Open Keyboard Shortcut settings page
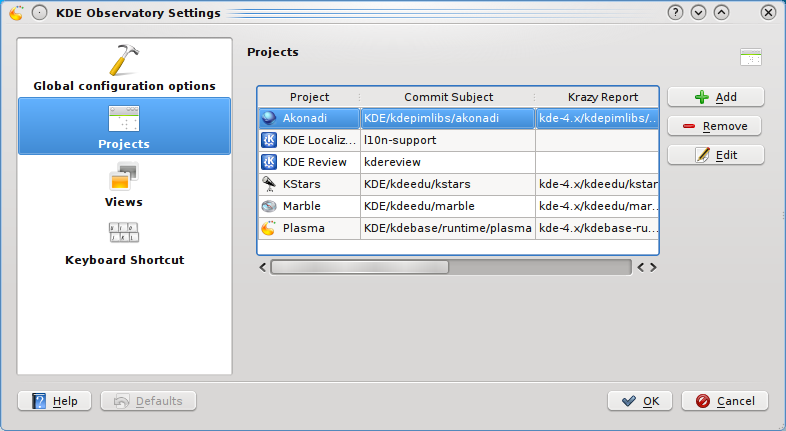Image resolution: width=786 pixels, height=431 pixels. point(124,244)
